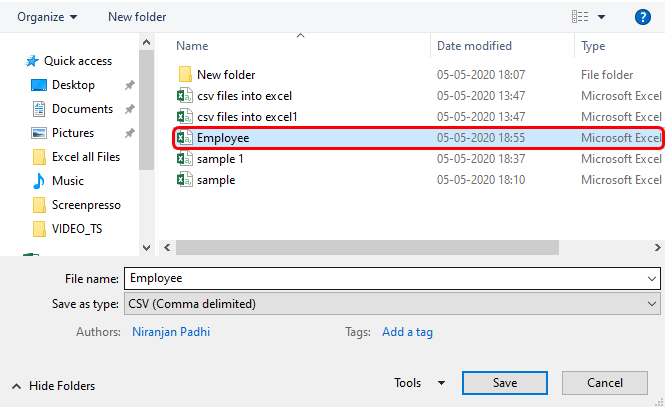Open the view options icon

pos(580,17)
